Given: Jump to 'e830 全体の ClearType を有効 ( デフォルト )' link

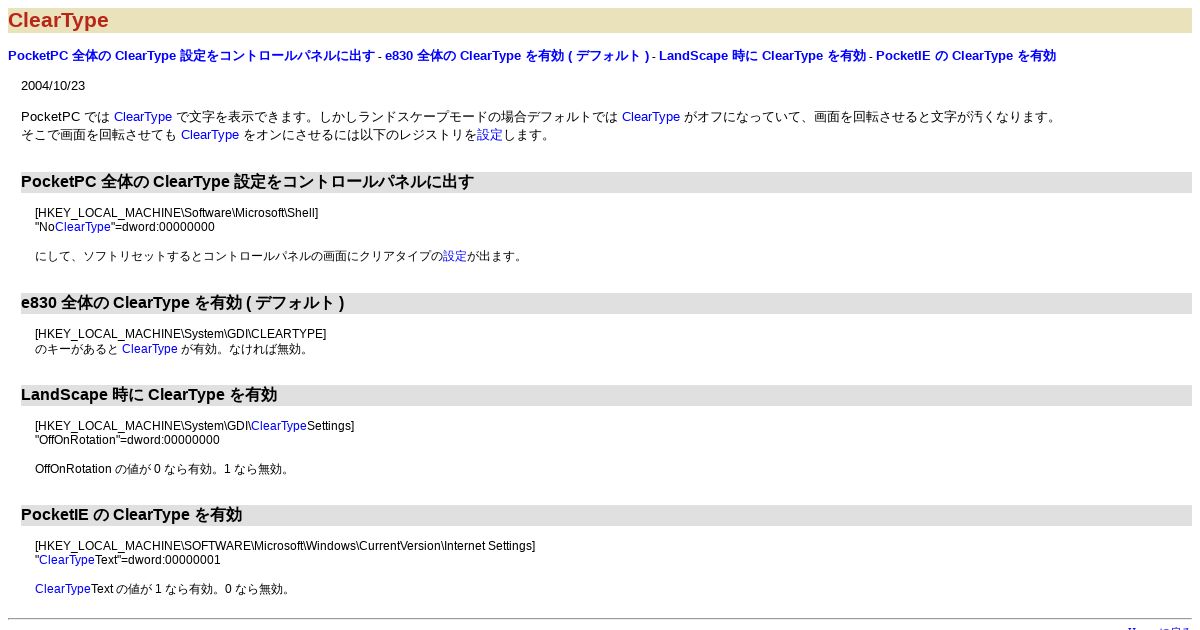Looking at the screenshot, I should point(517,56).
